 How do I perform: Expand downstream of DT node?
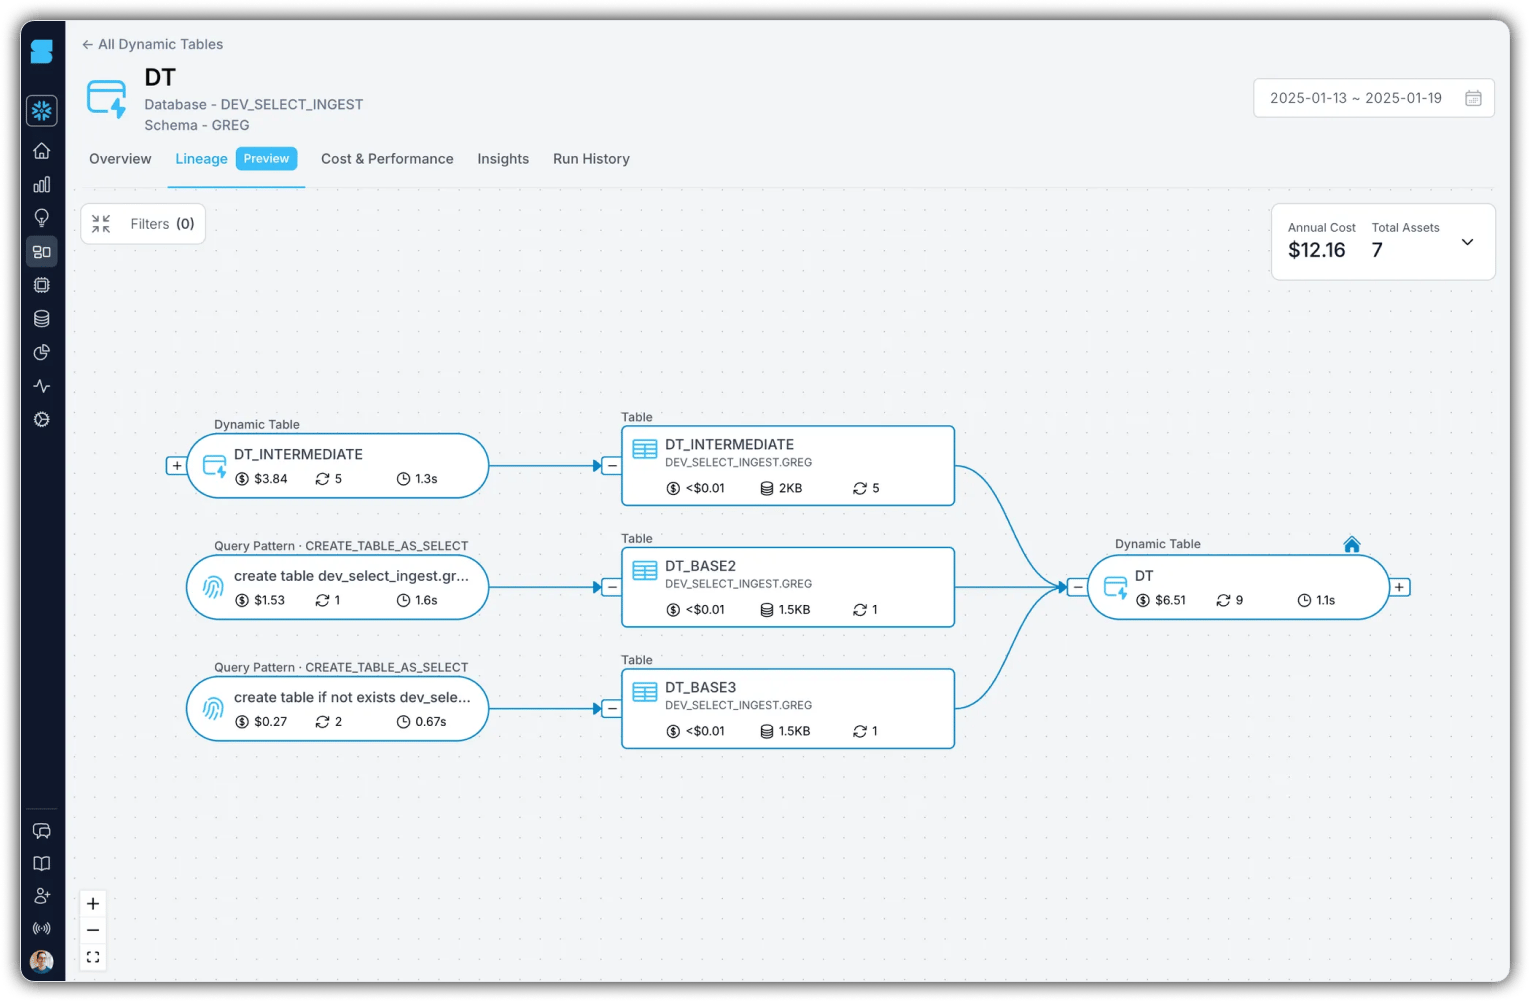(1400, 588)
